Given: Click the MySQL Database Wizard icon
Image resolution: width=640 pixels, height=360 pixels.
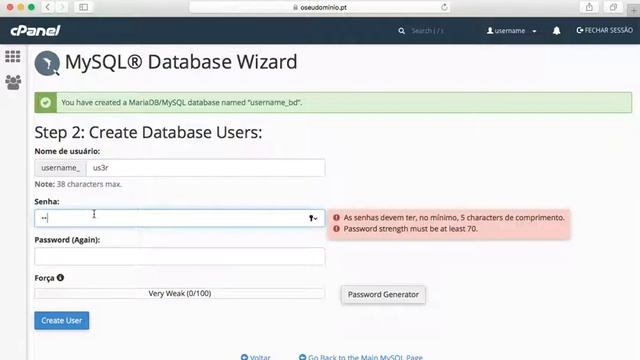Looking at the screenshot, I should [47, 63].
